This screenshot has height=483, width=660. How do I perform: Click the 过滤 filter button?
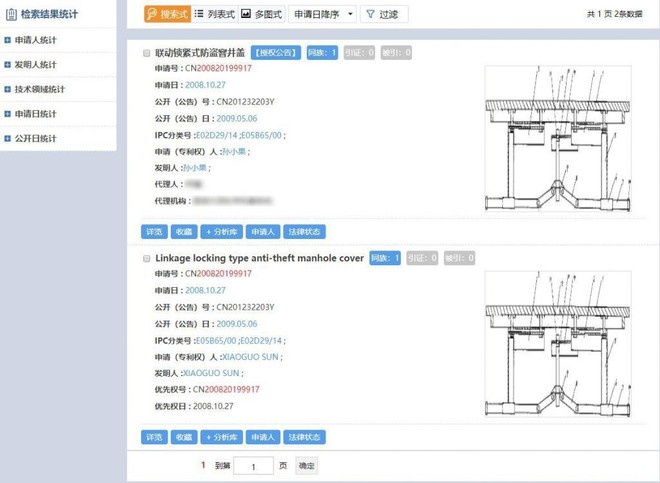(384, 14)
